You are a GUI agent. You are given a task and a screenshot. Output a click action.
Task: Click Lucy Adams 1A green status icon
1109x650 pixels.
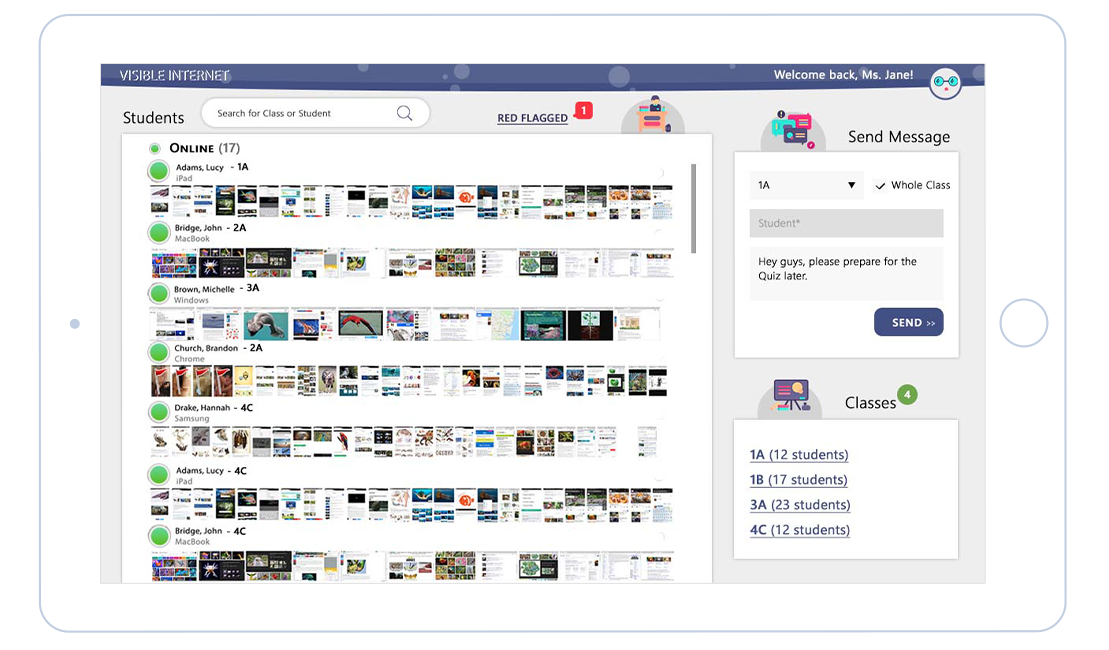pyautogui.click(x=158, y=172)
